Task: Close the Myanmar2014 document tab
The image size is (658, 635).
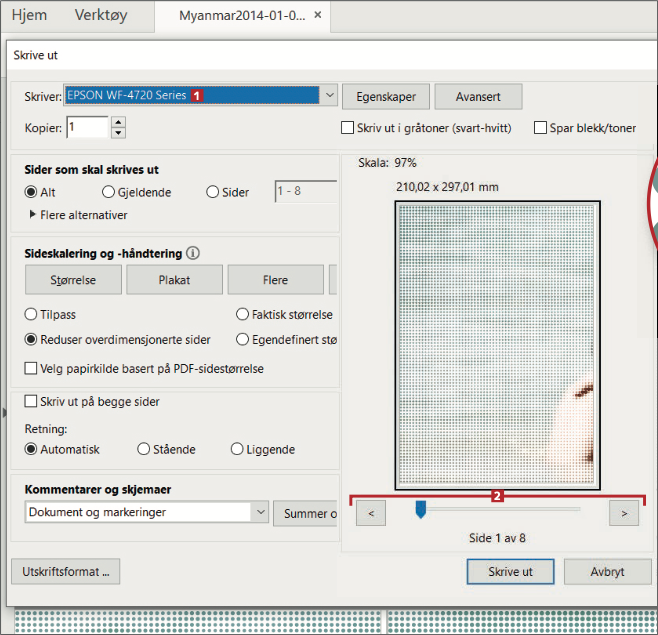Action: pyautogui.click(x=318, y=16)
